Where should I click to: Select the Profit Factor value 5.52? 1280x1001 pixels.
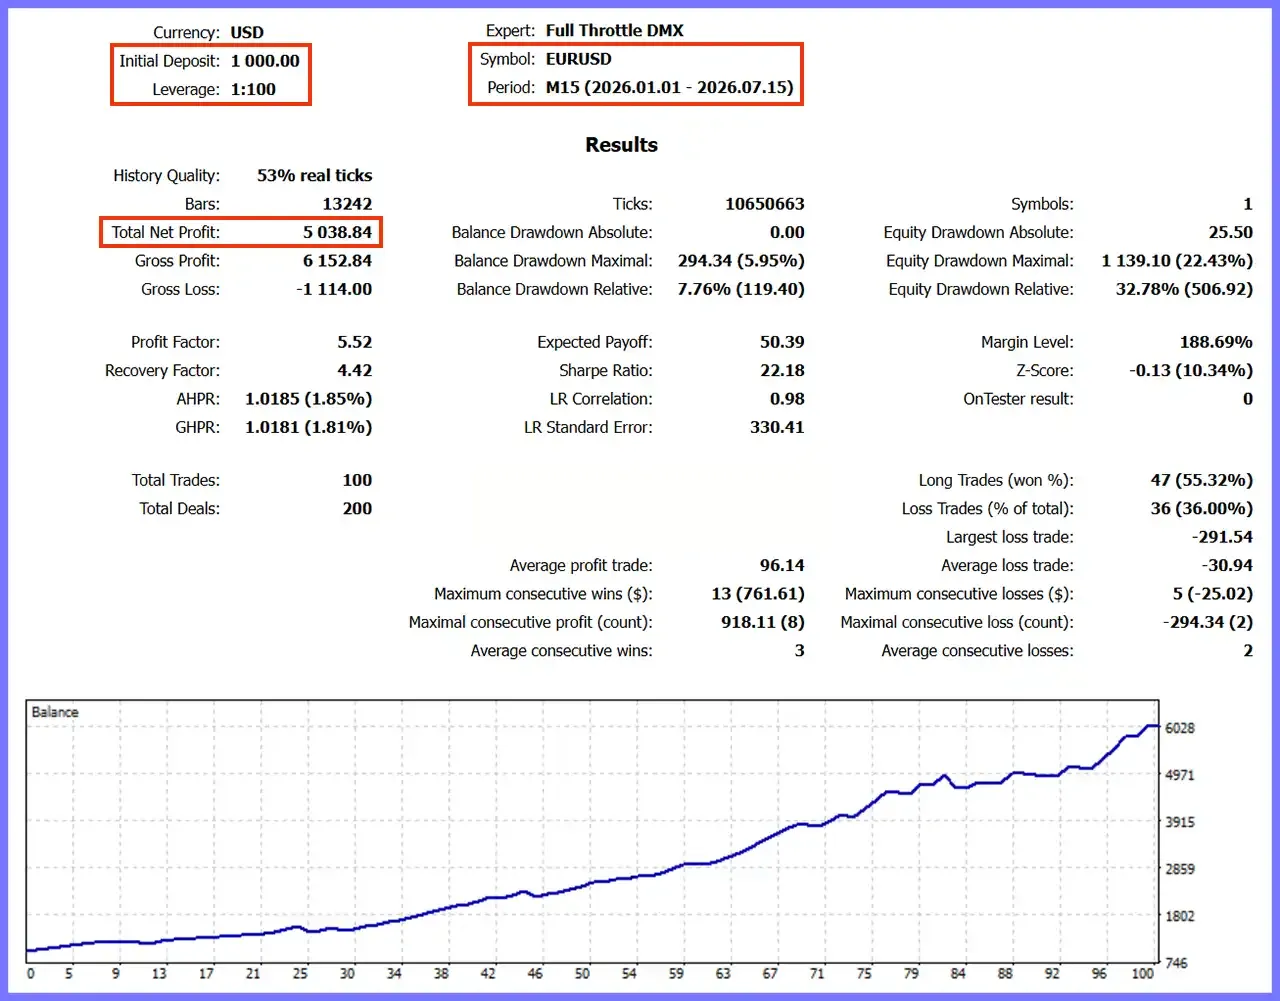pos(354,342)
